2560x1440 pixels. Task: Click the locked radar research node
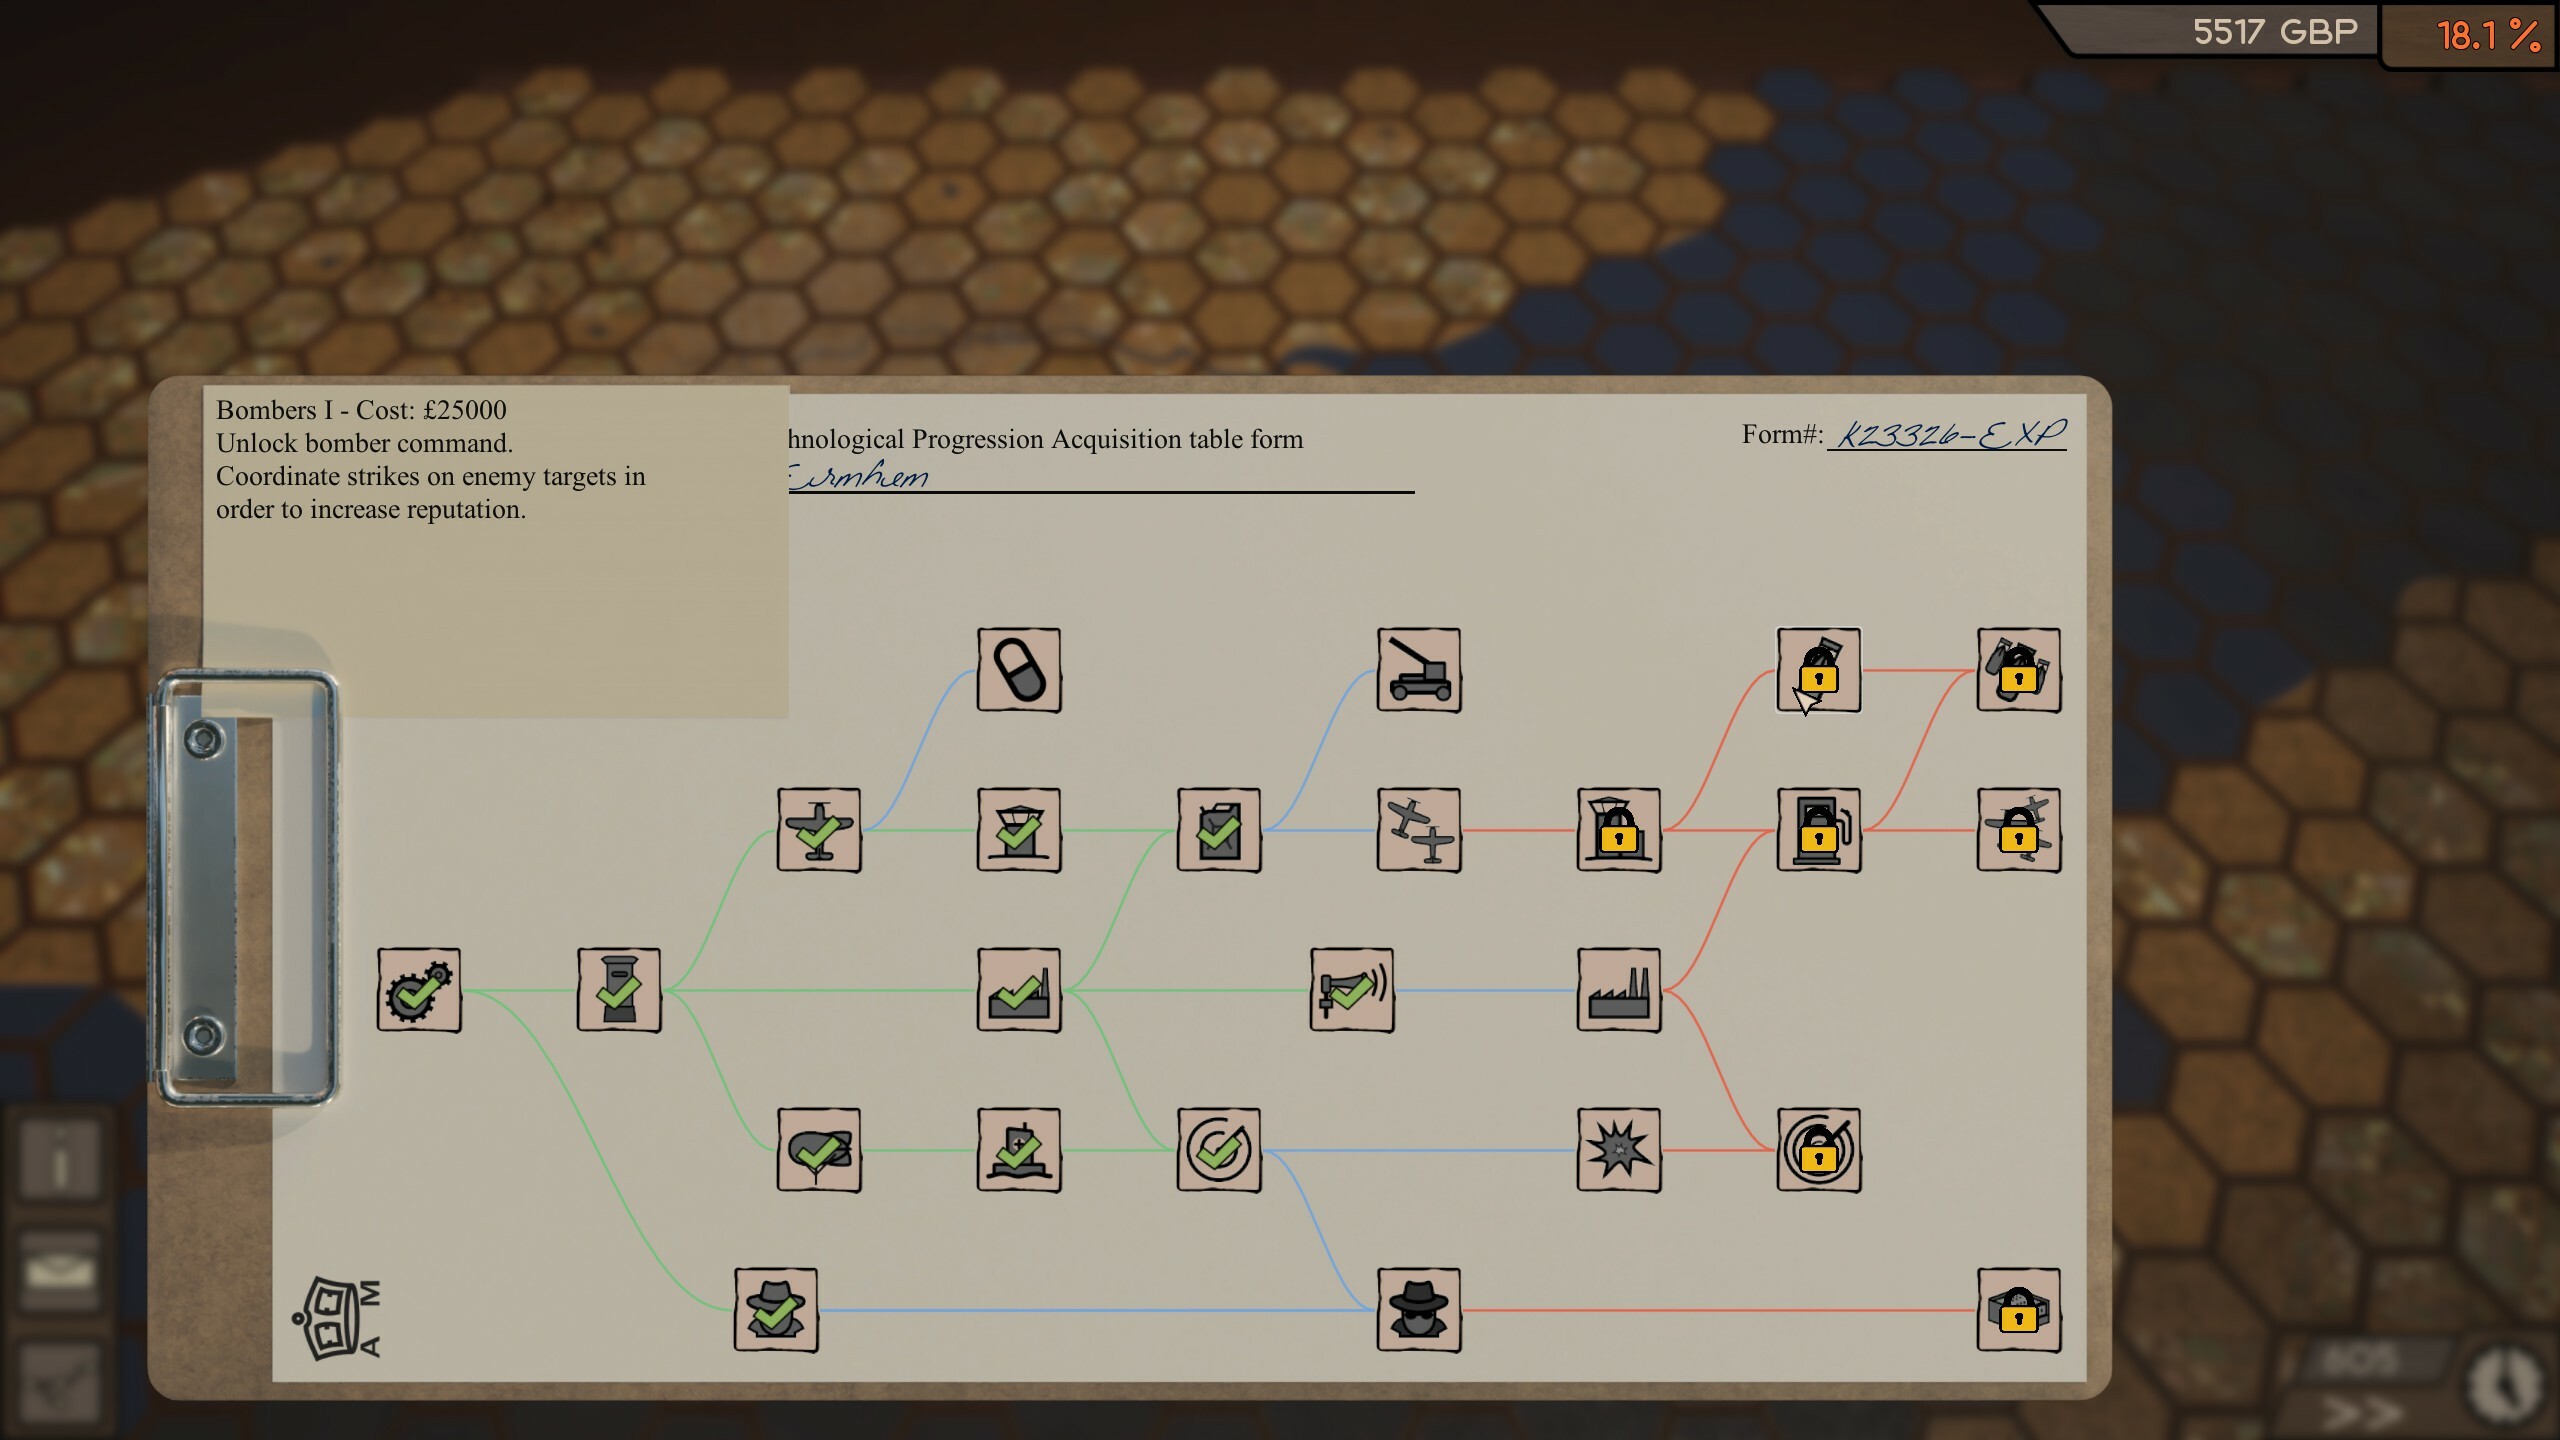(x=1818, y=1150)
